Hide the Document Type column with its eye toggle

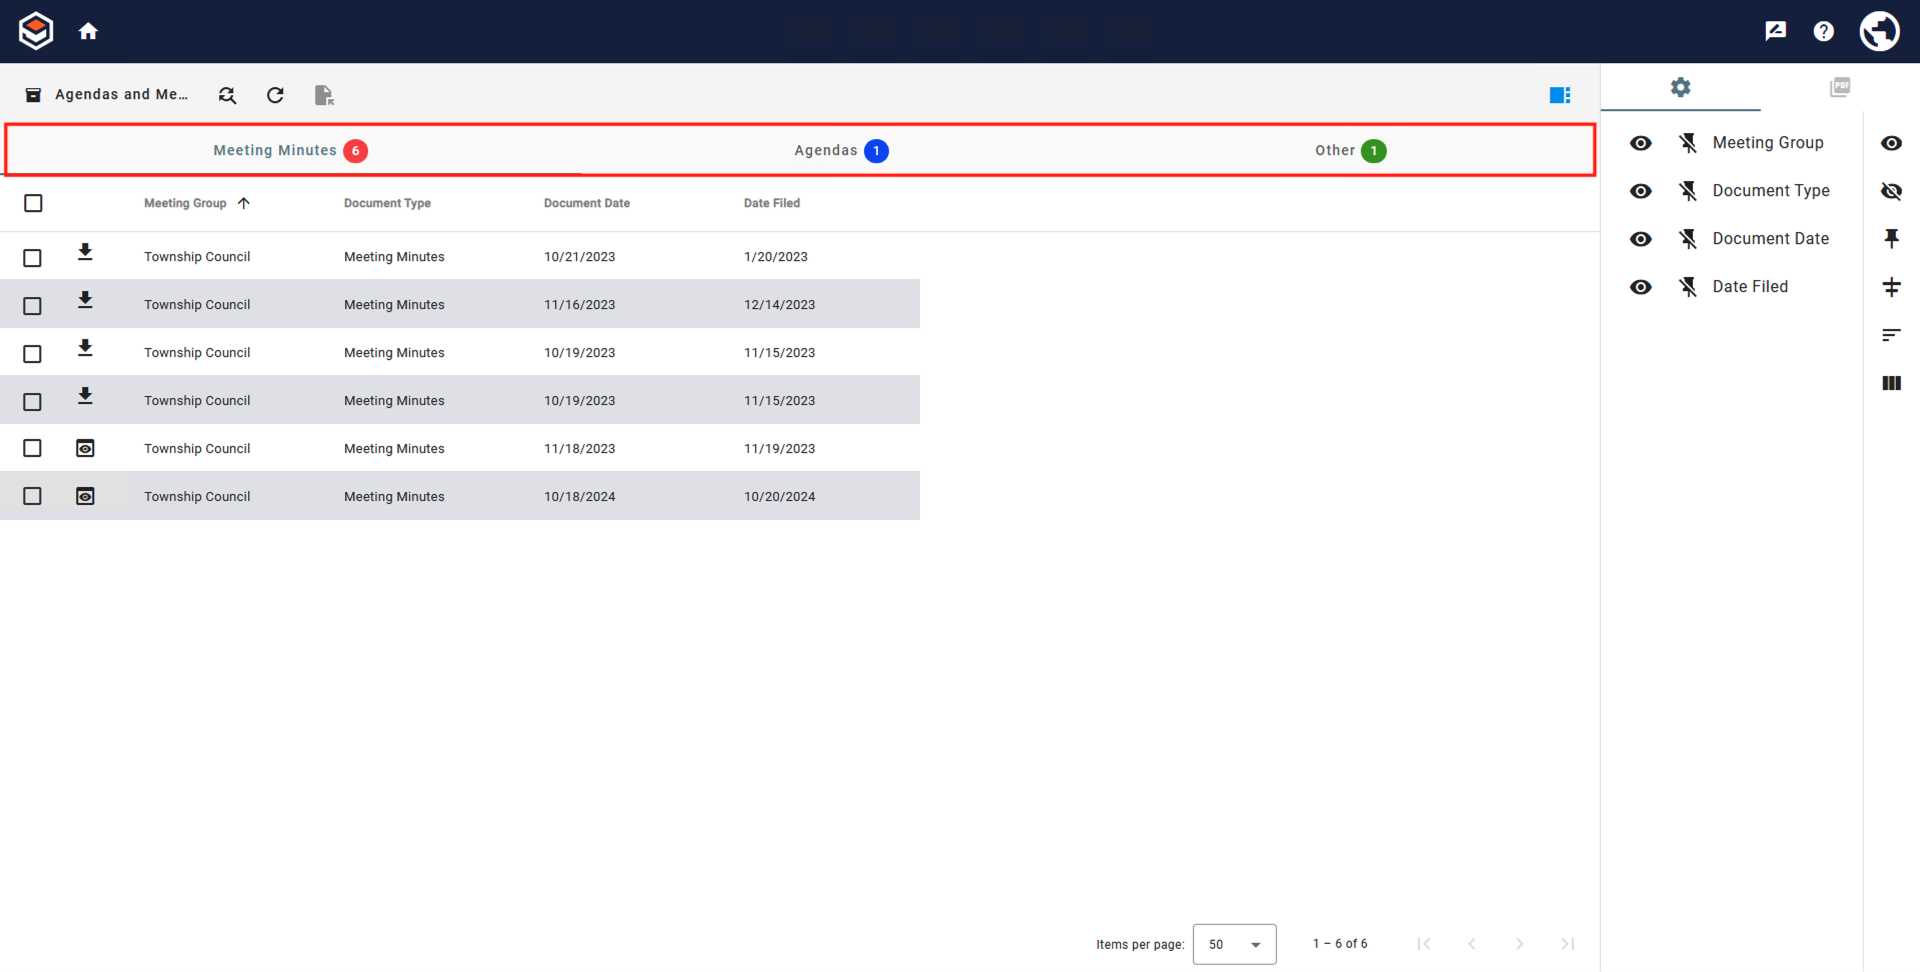[1641, 191]
